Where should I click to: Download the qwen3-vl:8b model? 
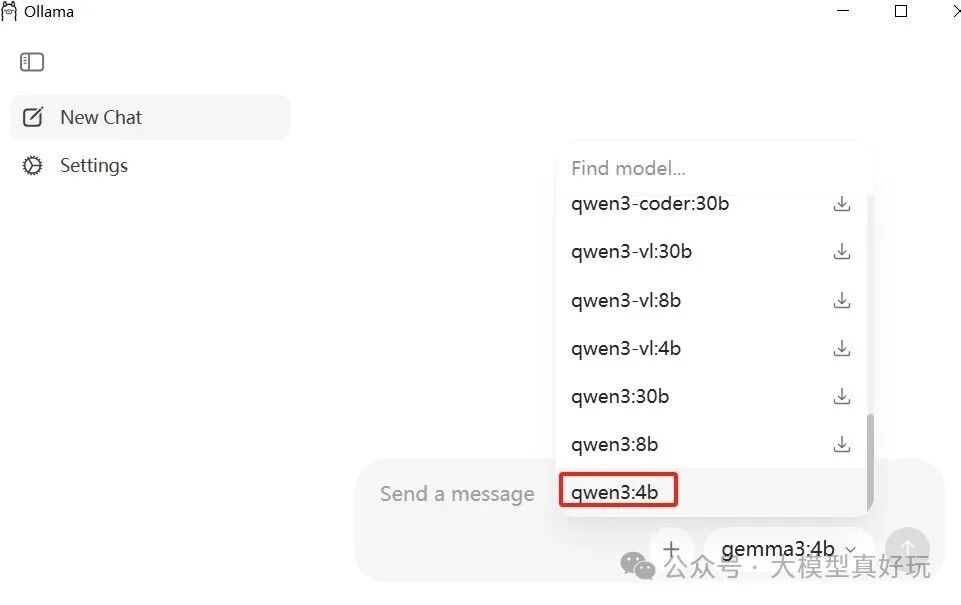pyautogui.click(x=842, y=300)
